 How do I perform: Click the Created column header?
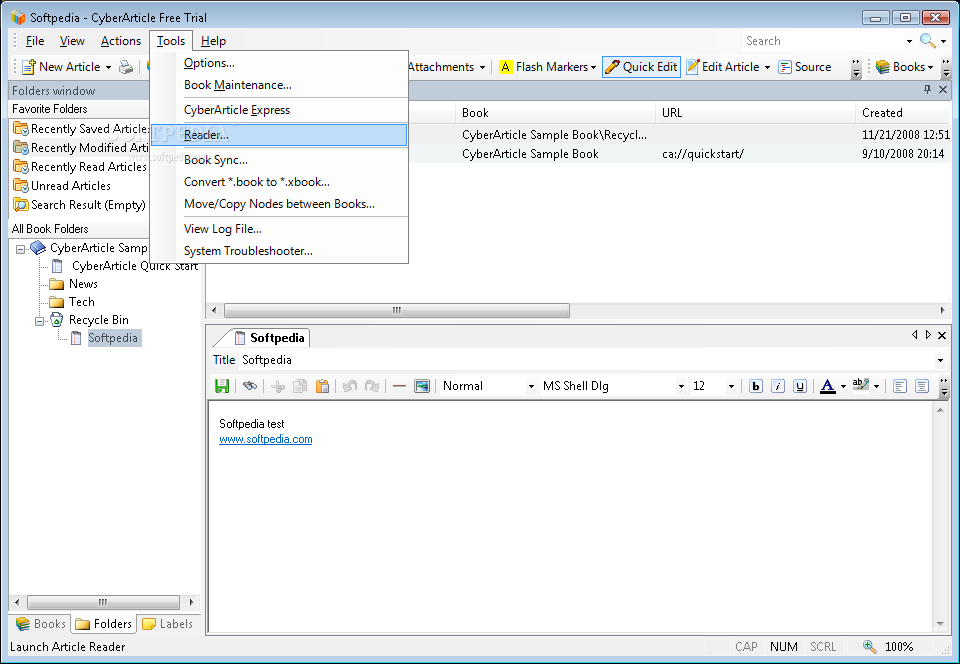[x=902, y=113]
